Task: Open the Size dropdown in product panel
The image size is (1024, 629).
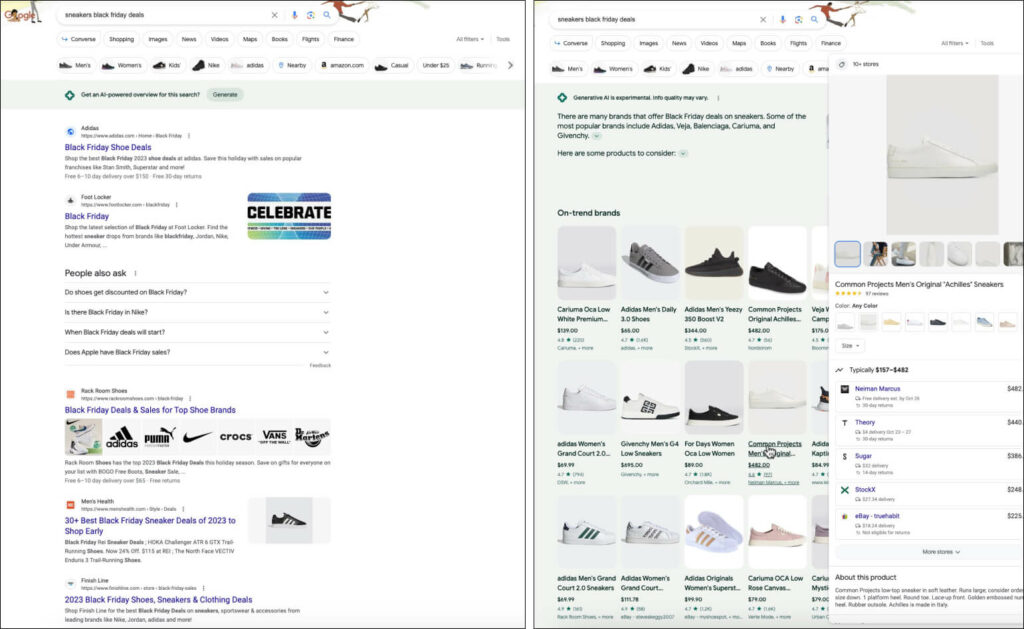Action: point(849,345)
